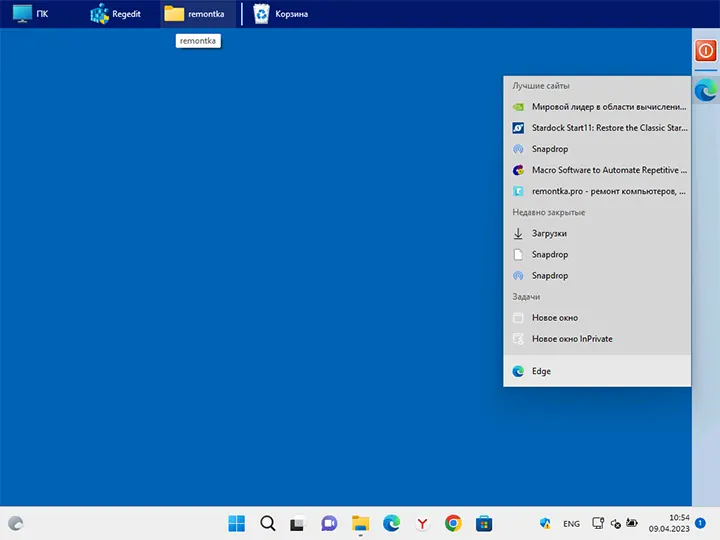This screenshot has width=720, height=540.
Task: Click Edge icon on the right side panel
Action: tap(706, 90)
